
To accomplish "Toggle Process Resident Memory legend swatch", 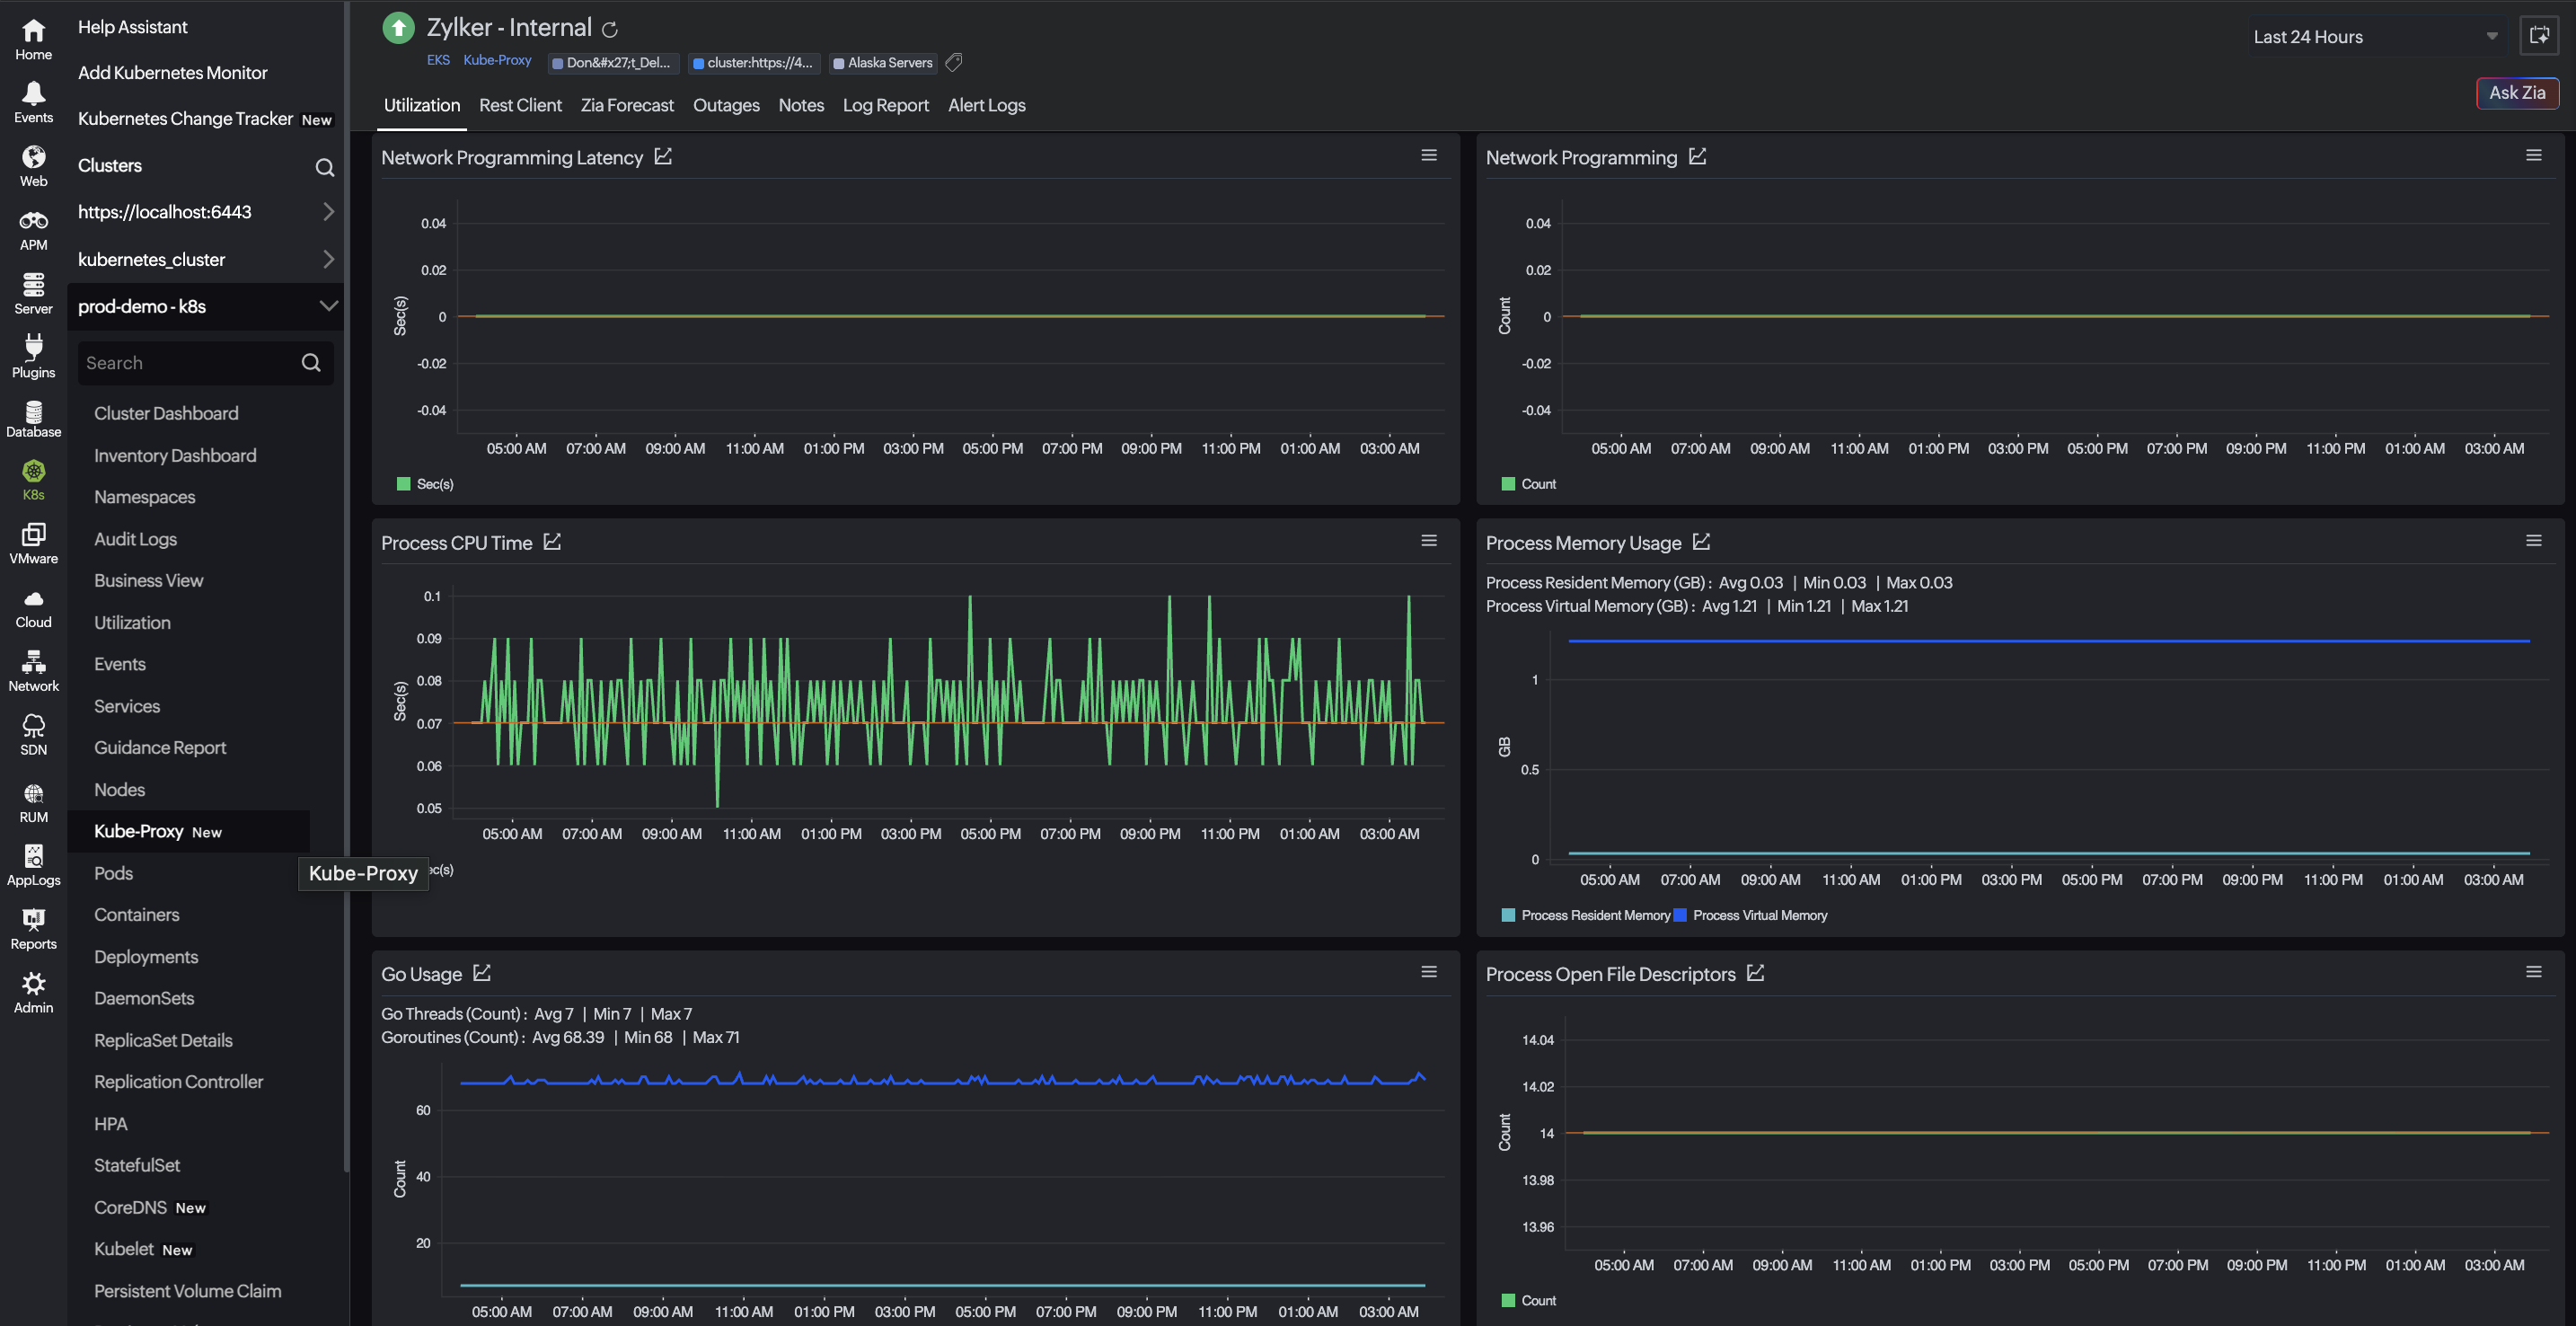I will click(x=1508, y=915).
